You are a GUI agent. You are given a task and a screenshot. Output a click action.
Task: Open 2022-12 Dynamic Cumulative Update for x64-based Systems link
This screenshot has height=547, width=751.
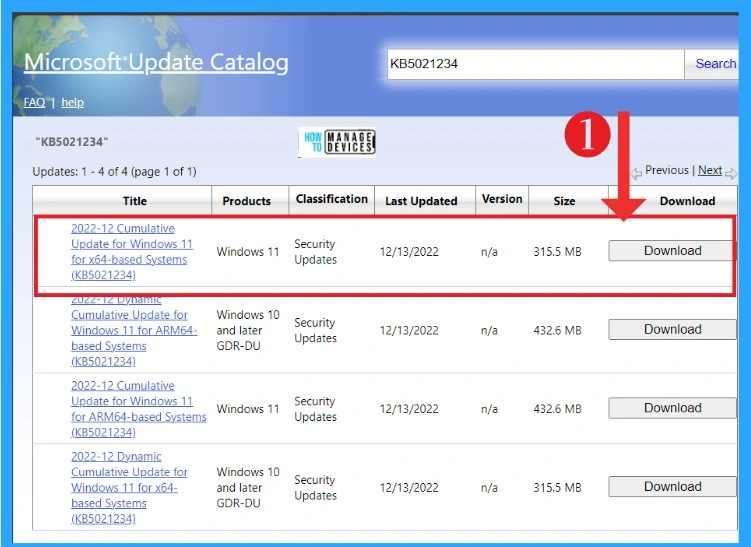(129, 487)
